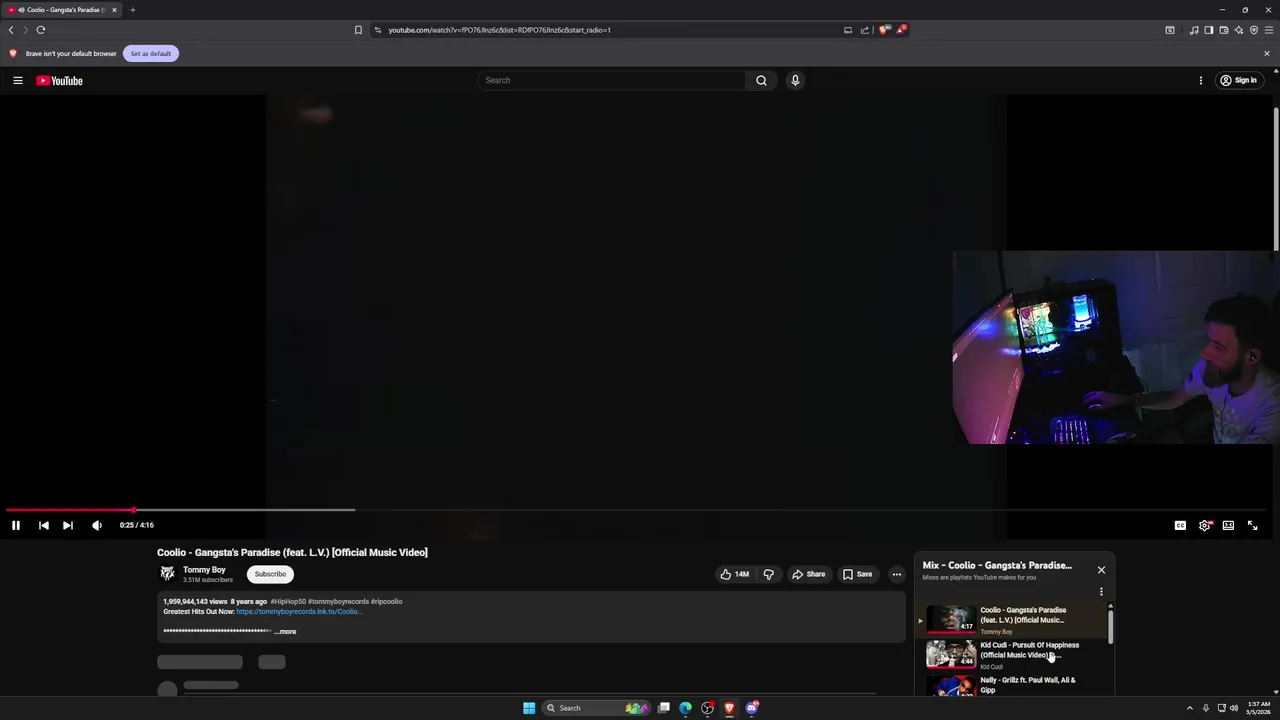The width and height of the screenshot is (1280, 720).
Task: Select Coolio - Gangsta's Paradise in the mix
Action: pyautogui.click(x=1013, y=620)
